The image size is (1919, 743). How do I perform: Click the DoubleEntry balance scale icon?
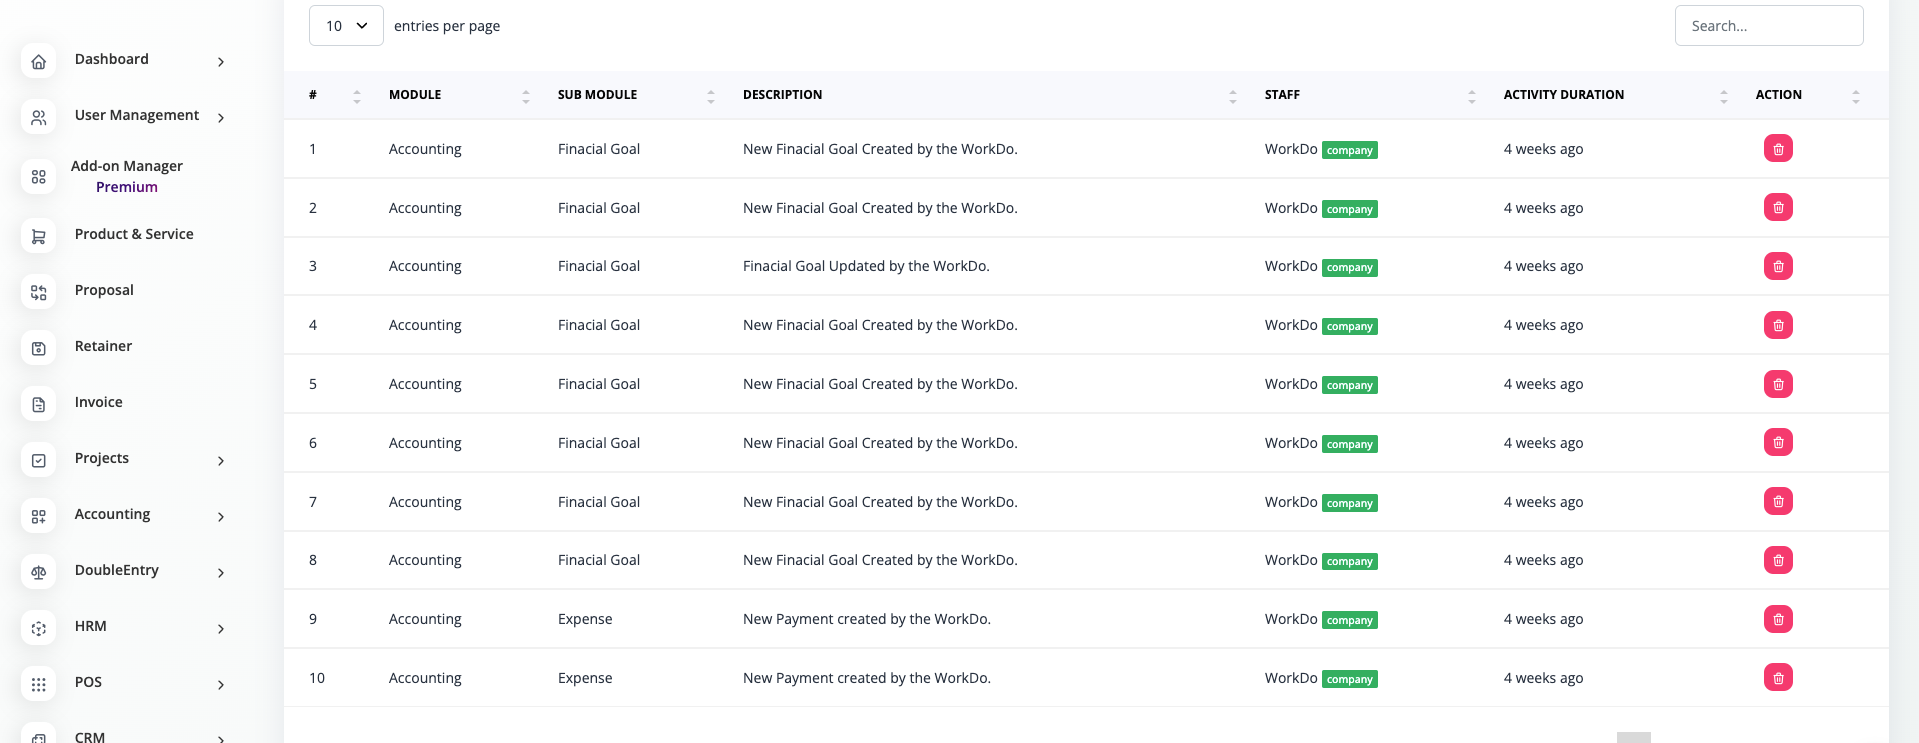(x=38, y=573)
